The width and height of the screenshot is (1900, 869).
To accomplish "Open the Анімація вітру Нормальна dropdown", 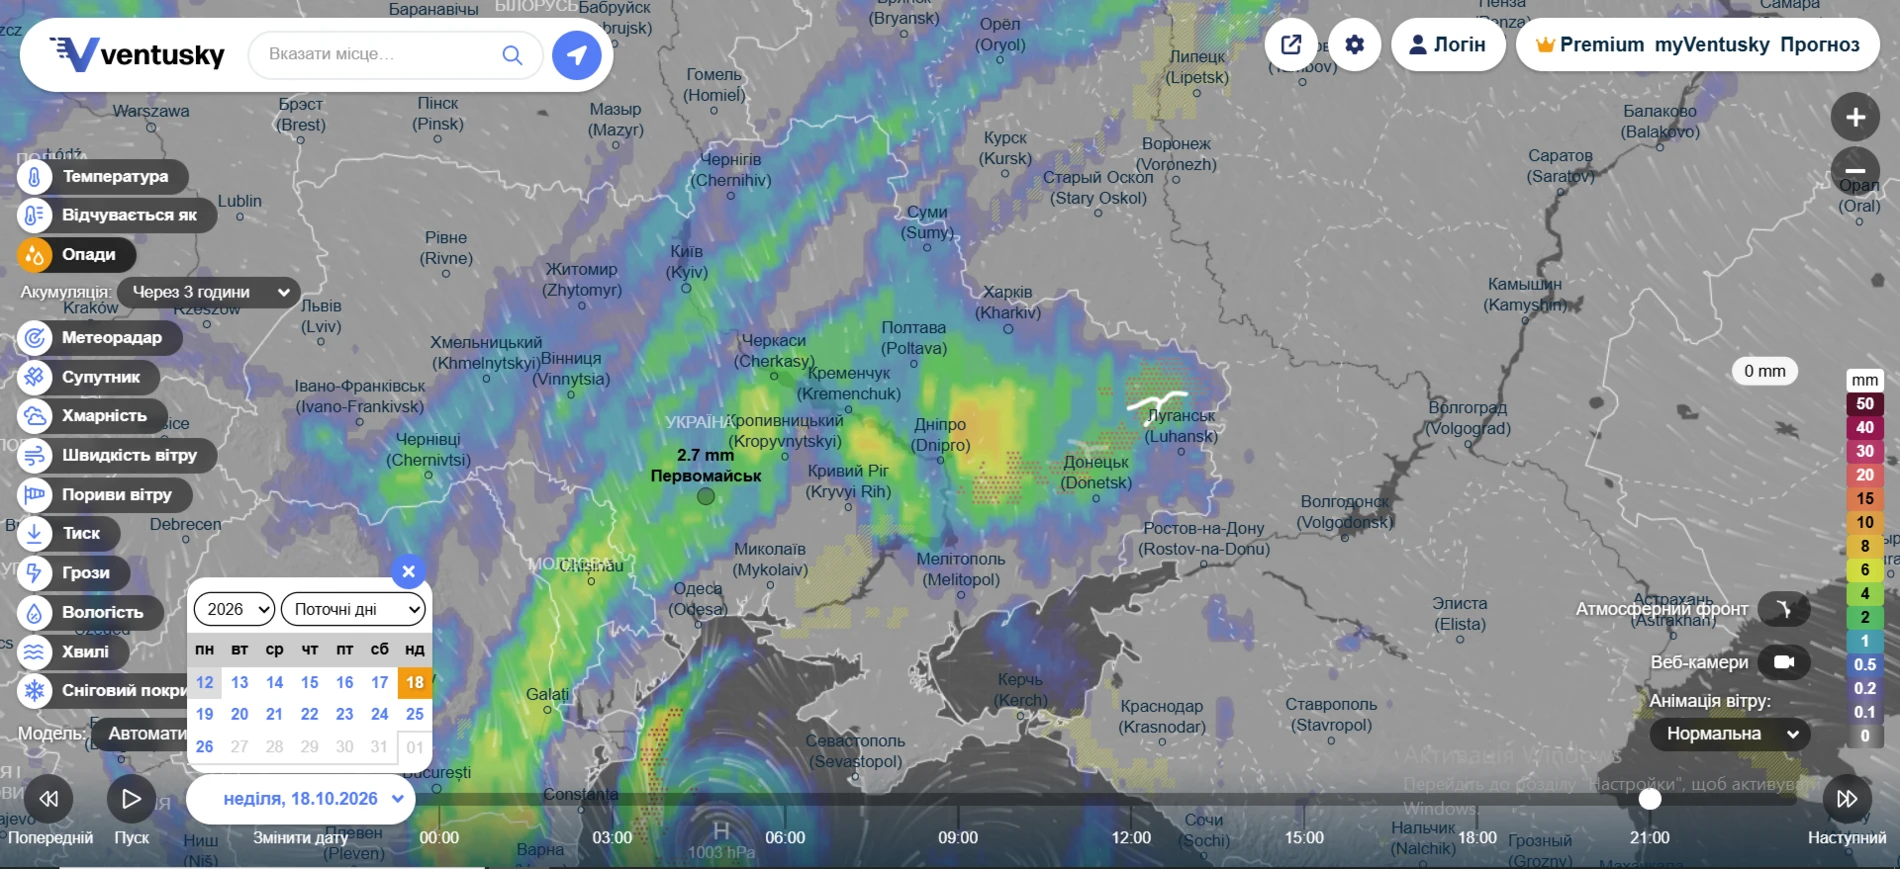I will click(x=1730, y=734).
